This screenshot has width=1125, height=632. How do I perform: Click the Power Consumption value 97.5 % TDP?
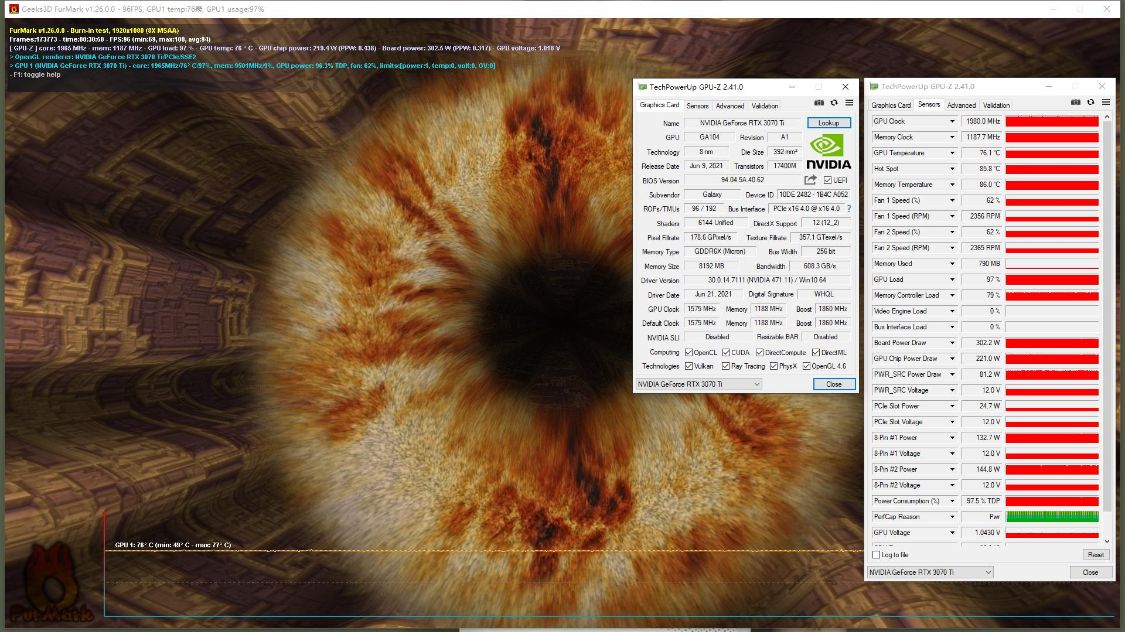pyautogui.click(x=982, y=501)
